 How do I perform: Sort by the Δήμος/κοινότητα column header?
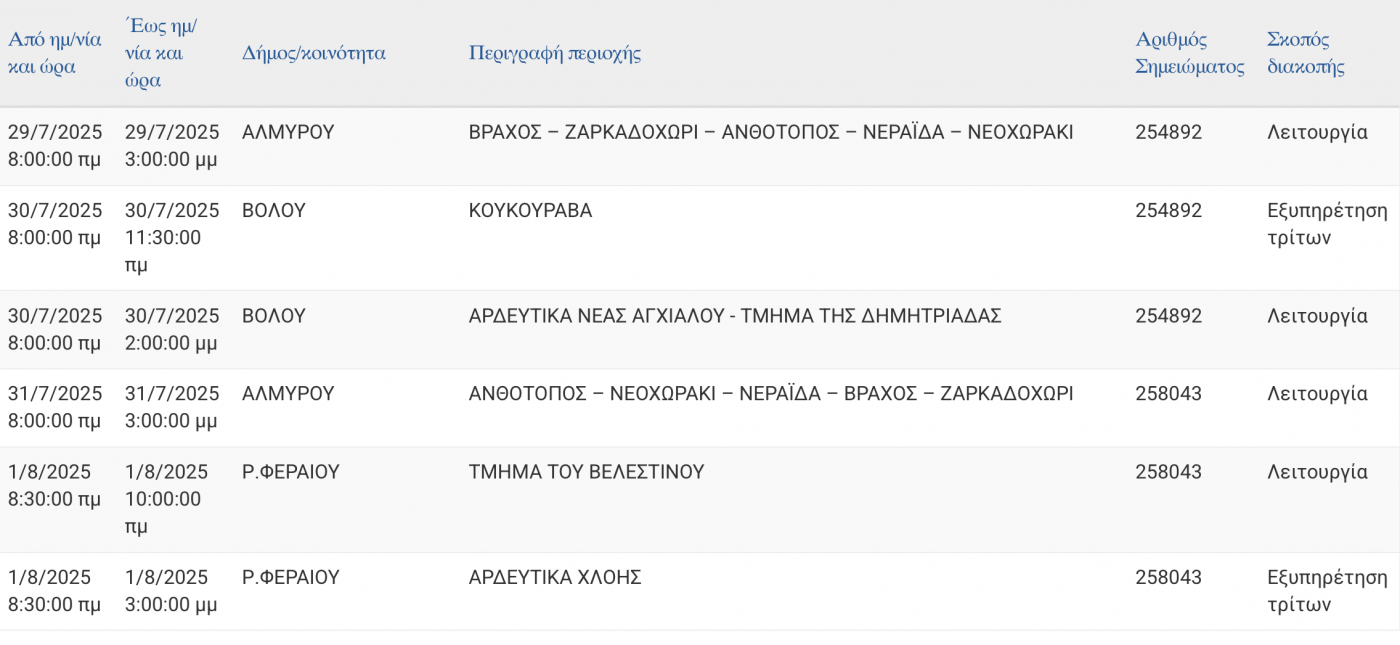pyautogui.click(x=314, y=53)
